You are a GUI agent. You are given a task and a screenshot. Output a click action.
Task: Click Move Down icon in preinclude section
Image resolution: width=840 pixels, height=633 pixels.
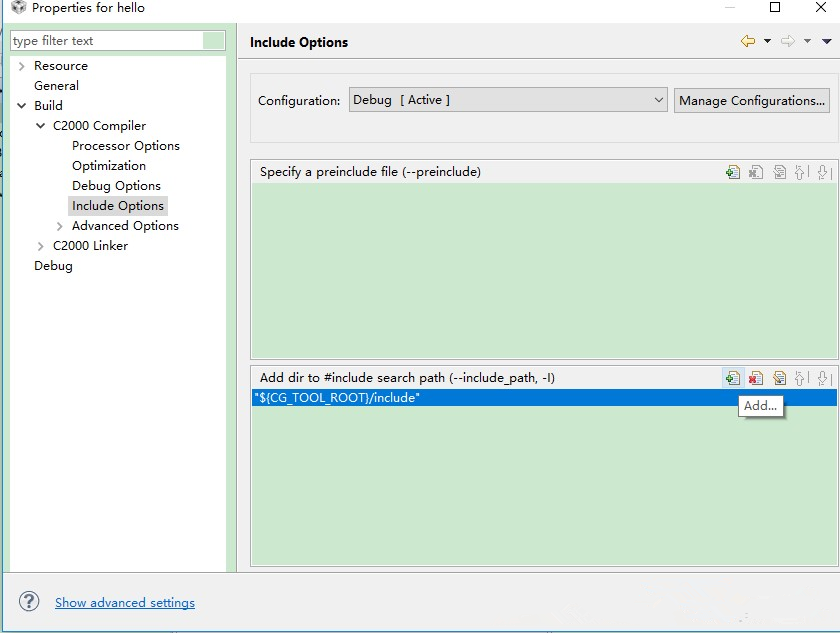824,172
